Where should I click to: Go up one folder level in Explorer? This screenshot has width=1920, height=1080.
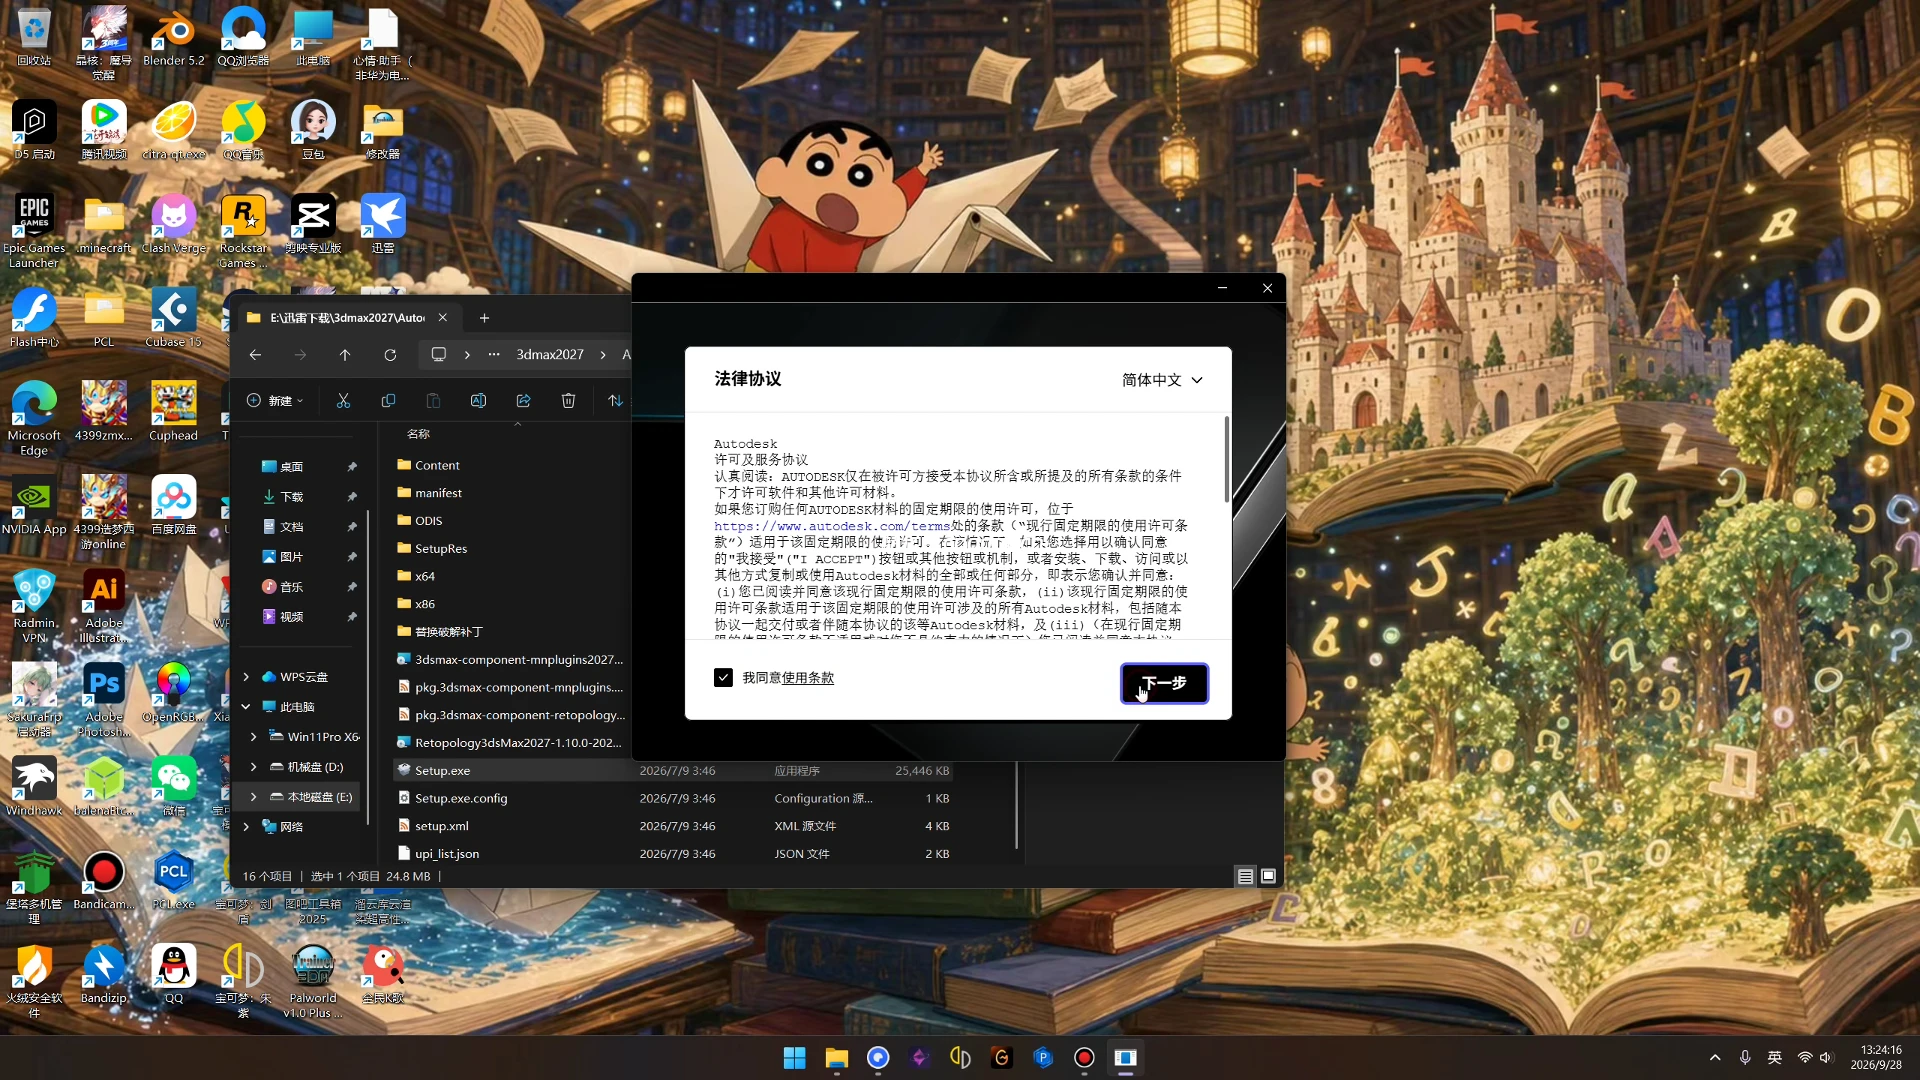pyautogui.click(x=345, y=355)
